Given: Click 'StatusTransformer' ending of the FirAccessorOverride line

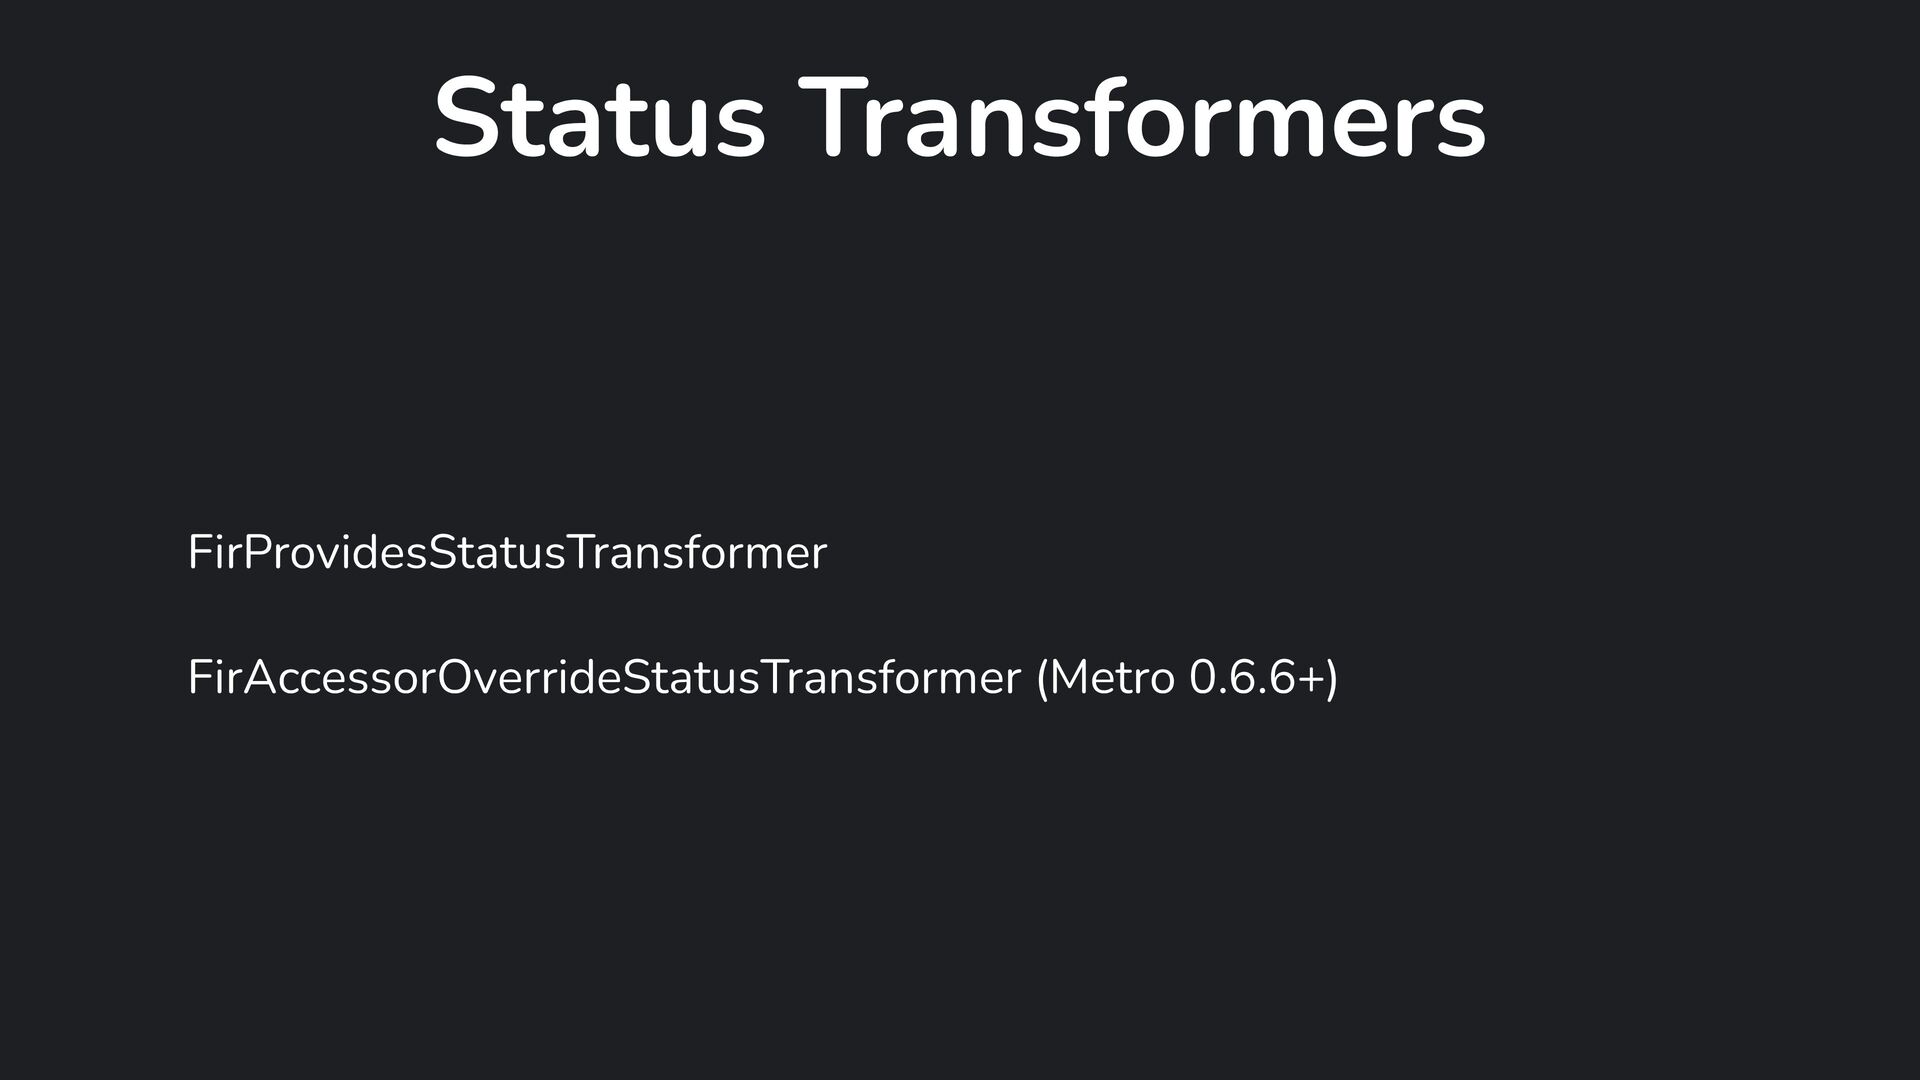Looking at the screenshot, I should (x=821, y=678).
